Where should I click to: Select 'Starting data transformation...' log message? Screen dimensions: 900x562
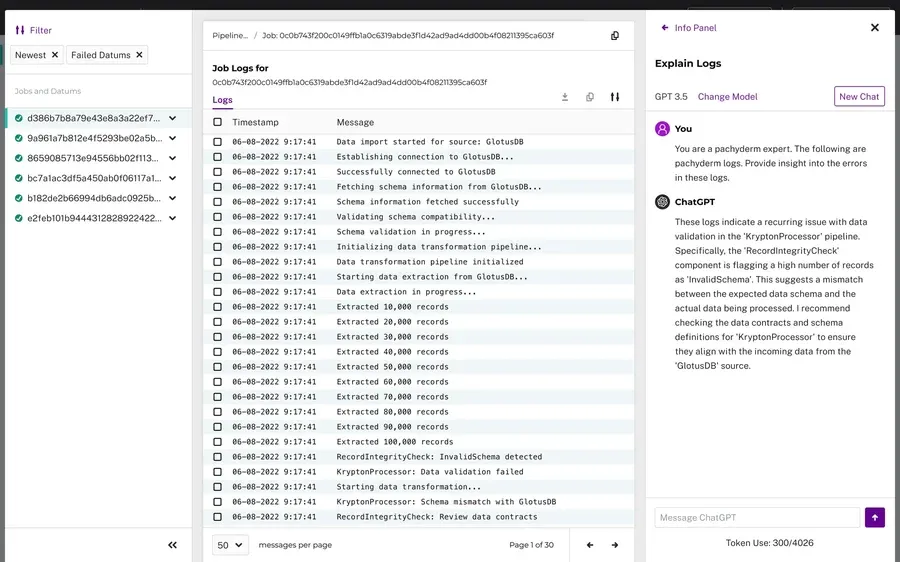409,487
